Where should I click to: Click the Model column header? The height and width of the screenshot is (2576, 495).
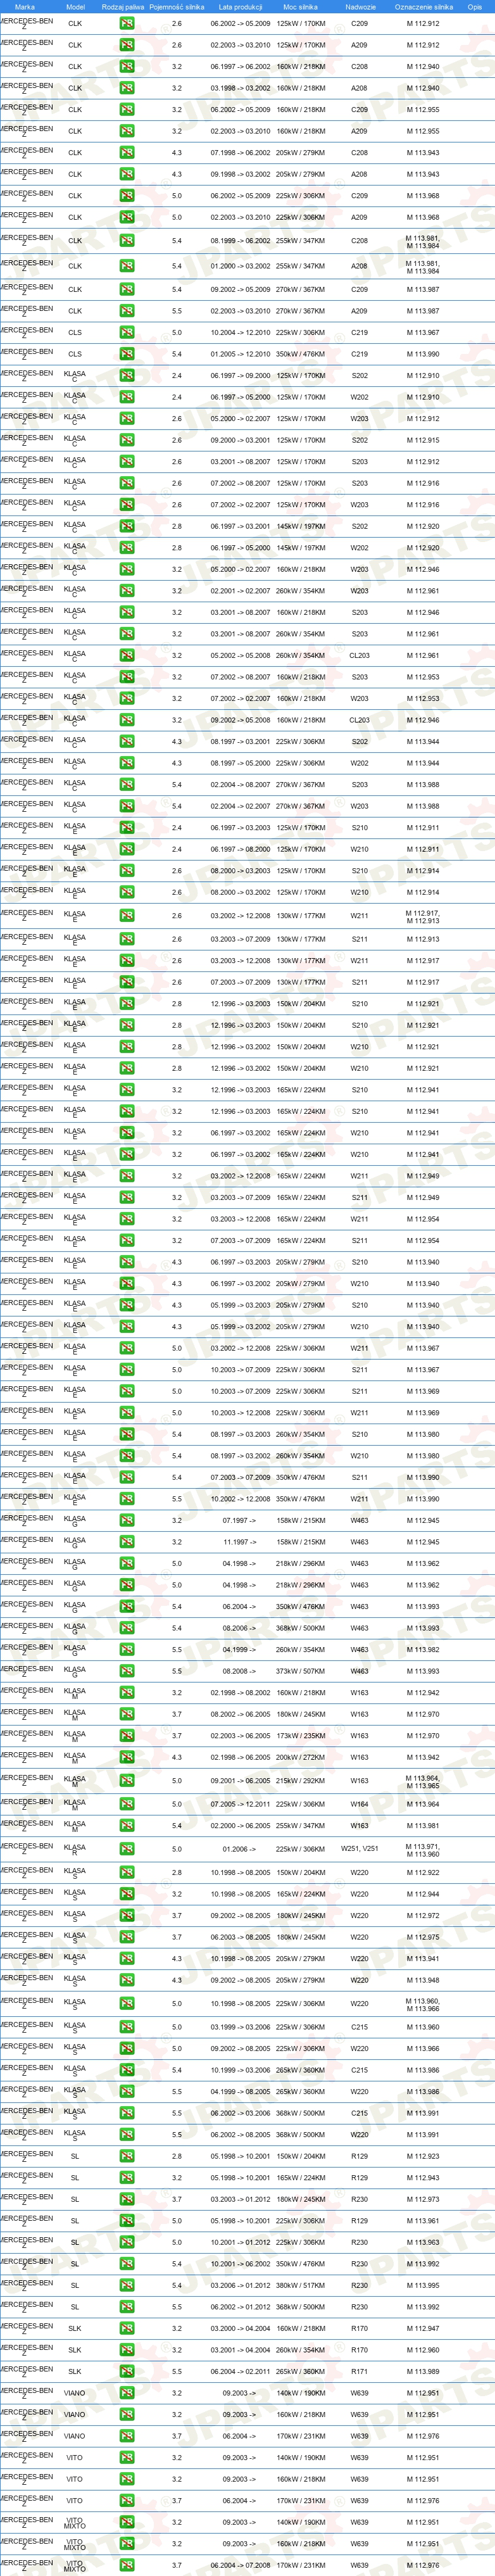pyautogui.click(x=75, y=7)
